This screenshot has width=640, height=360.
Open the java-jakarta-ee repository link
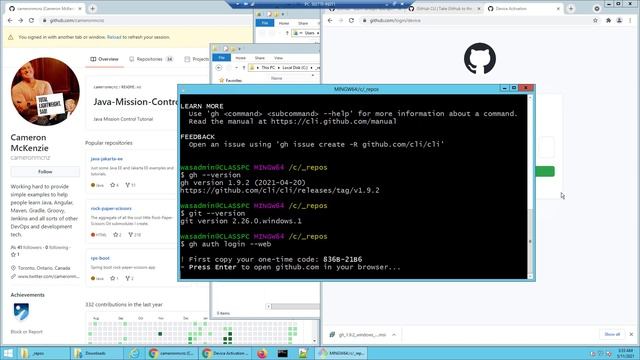(107, 159)
